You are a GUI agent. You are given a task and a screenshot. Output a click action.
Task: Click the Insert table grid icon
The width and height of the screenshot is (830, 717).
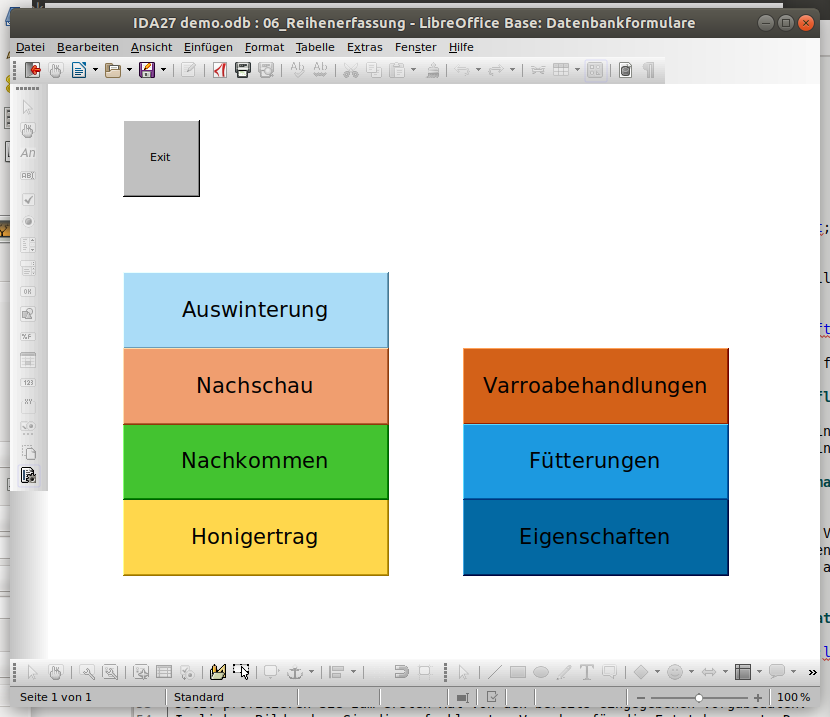coord(561,70)
